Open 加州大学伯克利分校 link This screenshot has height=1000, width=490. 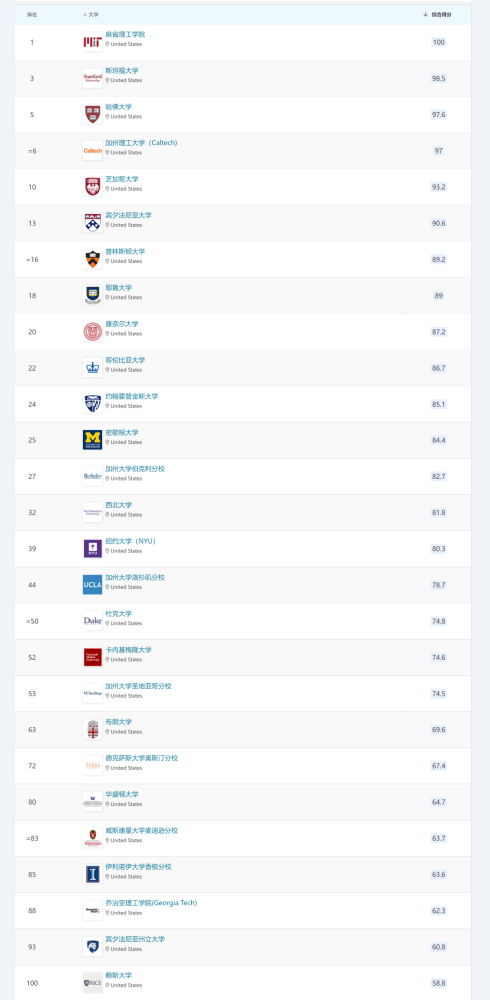coord(135,469)
